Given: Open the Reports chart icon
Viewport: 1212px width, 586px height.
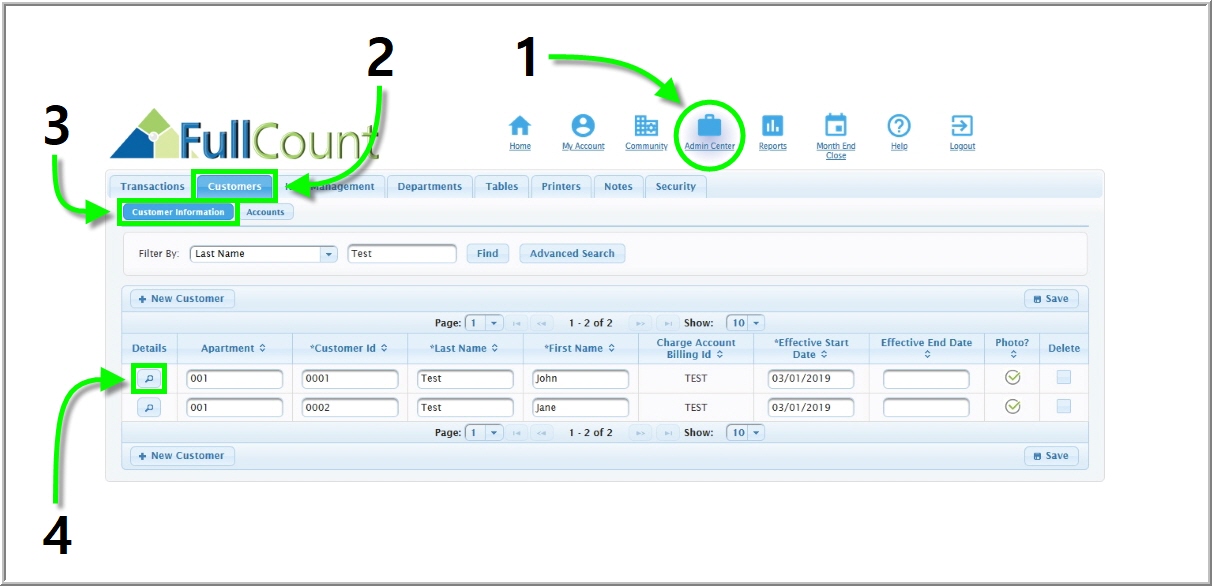Looking at the screenshot, I should (772, 126).
